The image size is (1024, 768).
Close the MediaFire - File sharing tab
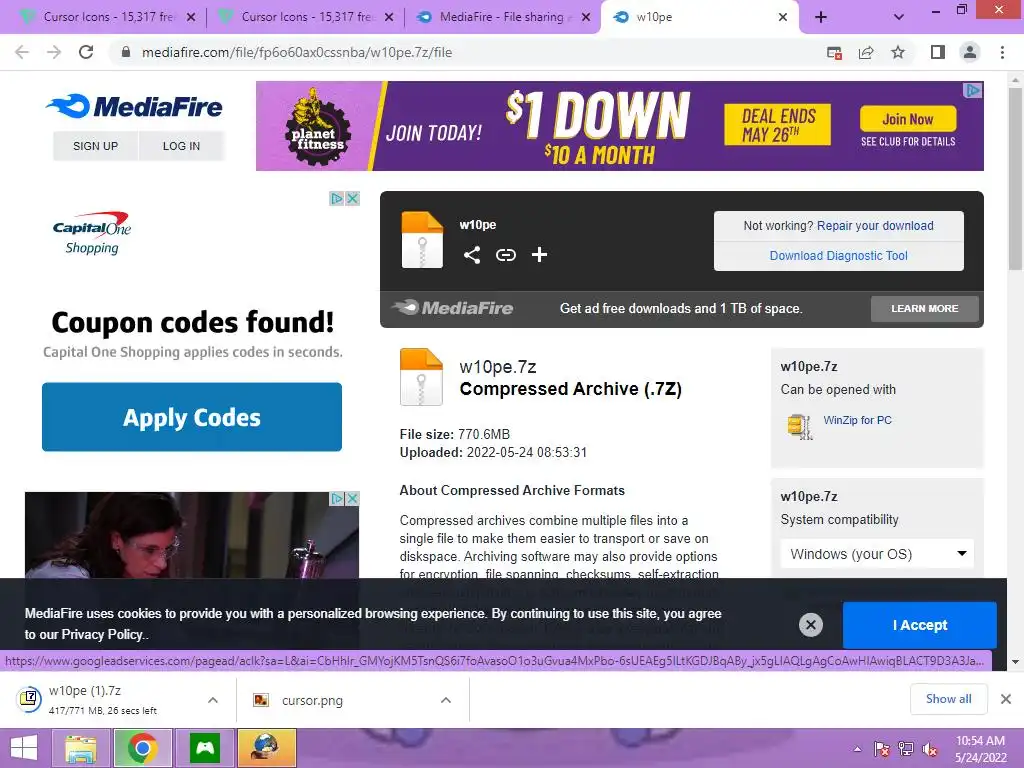pyautogui.click(x=586, y=17)
